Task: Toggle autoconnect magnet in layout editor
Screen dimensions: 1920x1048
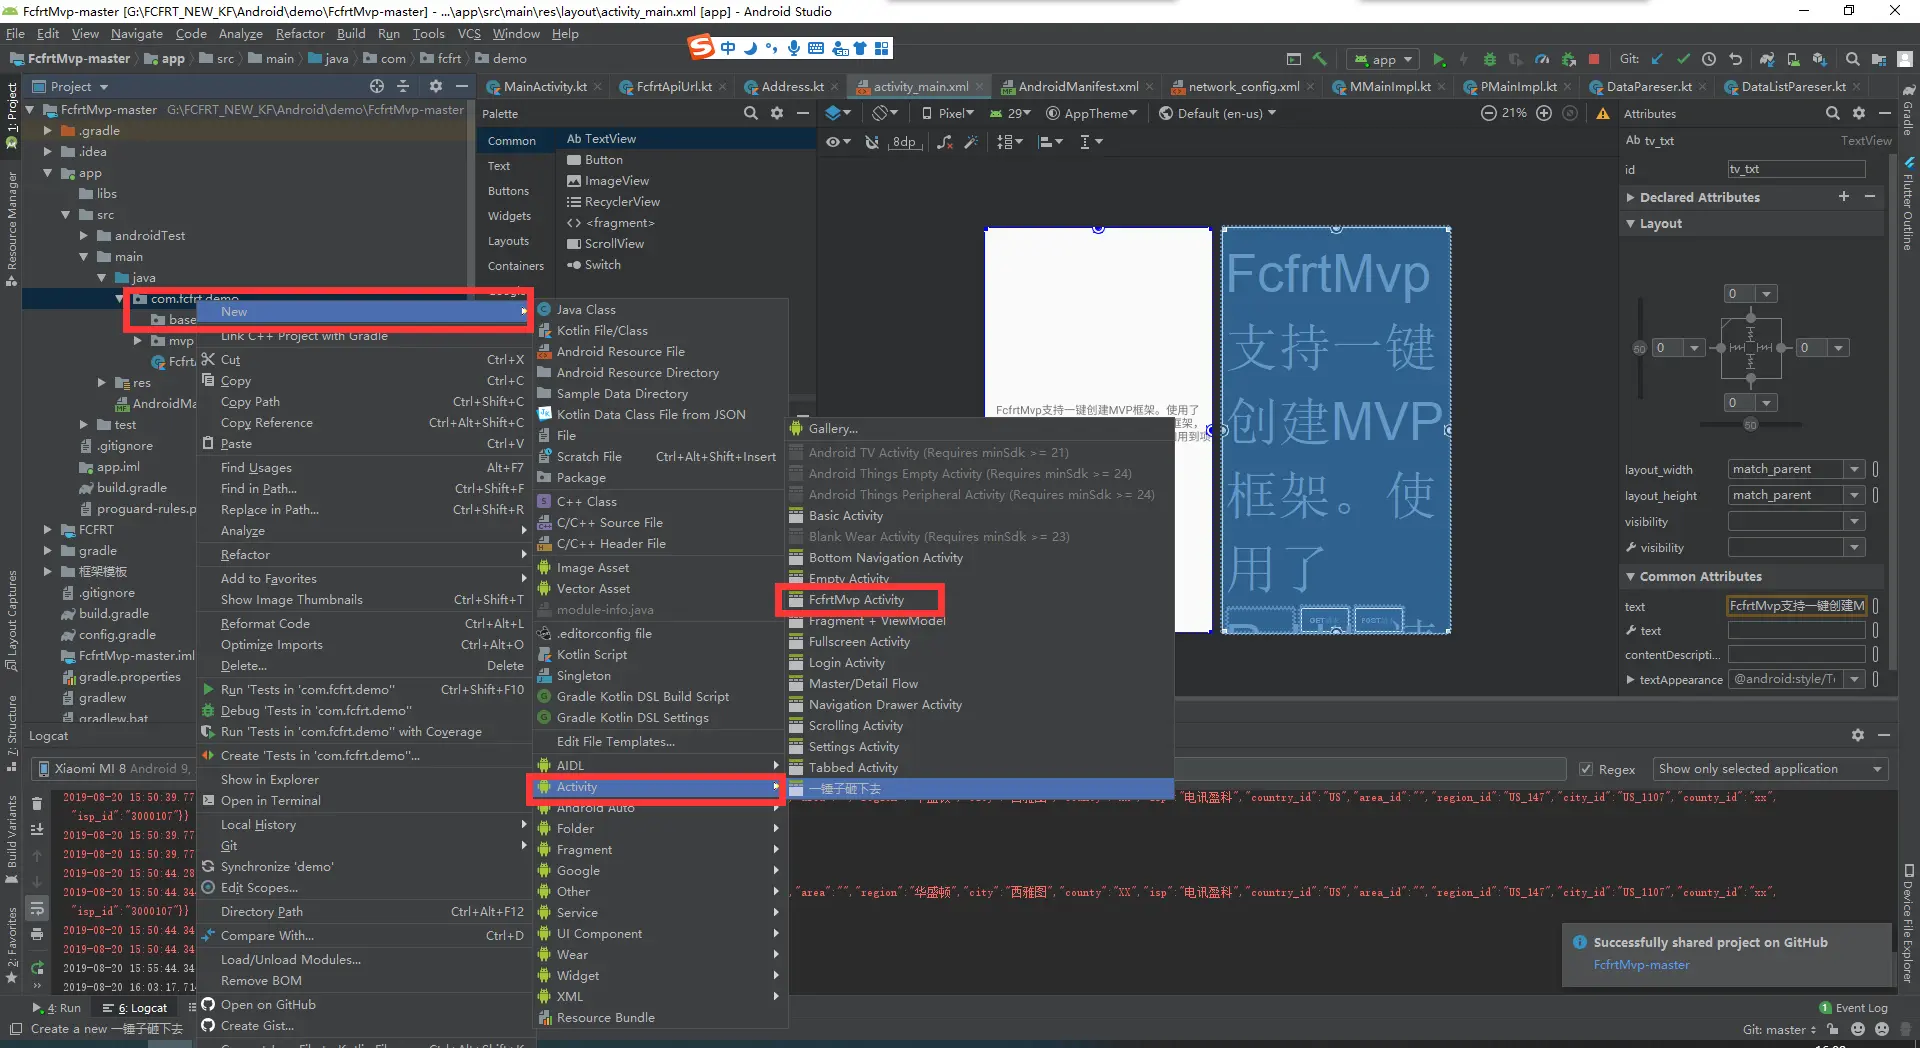Action: [x=872, y=142]
